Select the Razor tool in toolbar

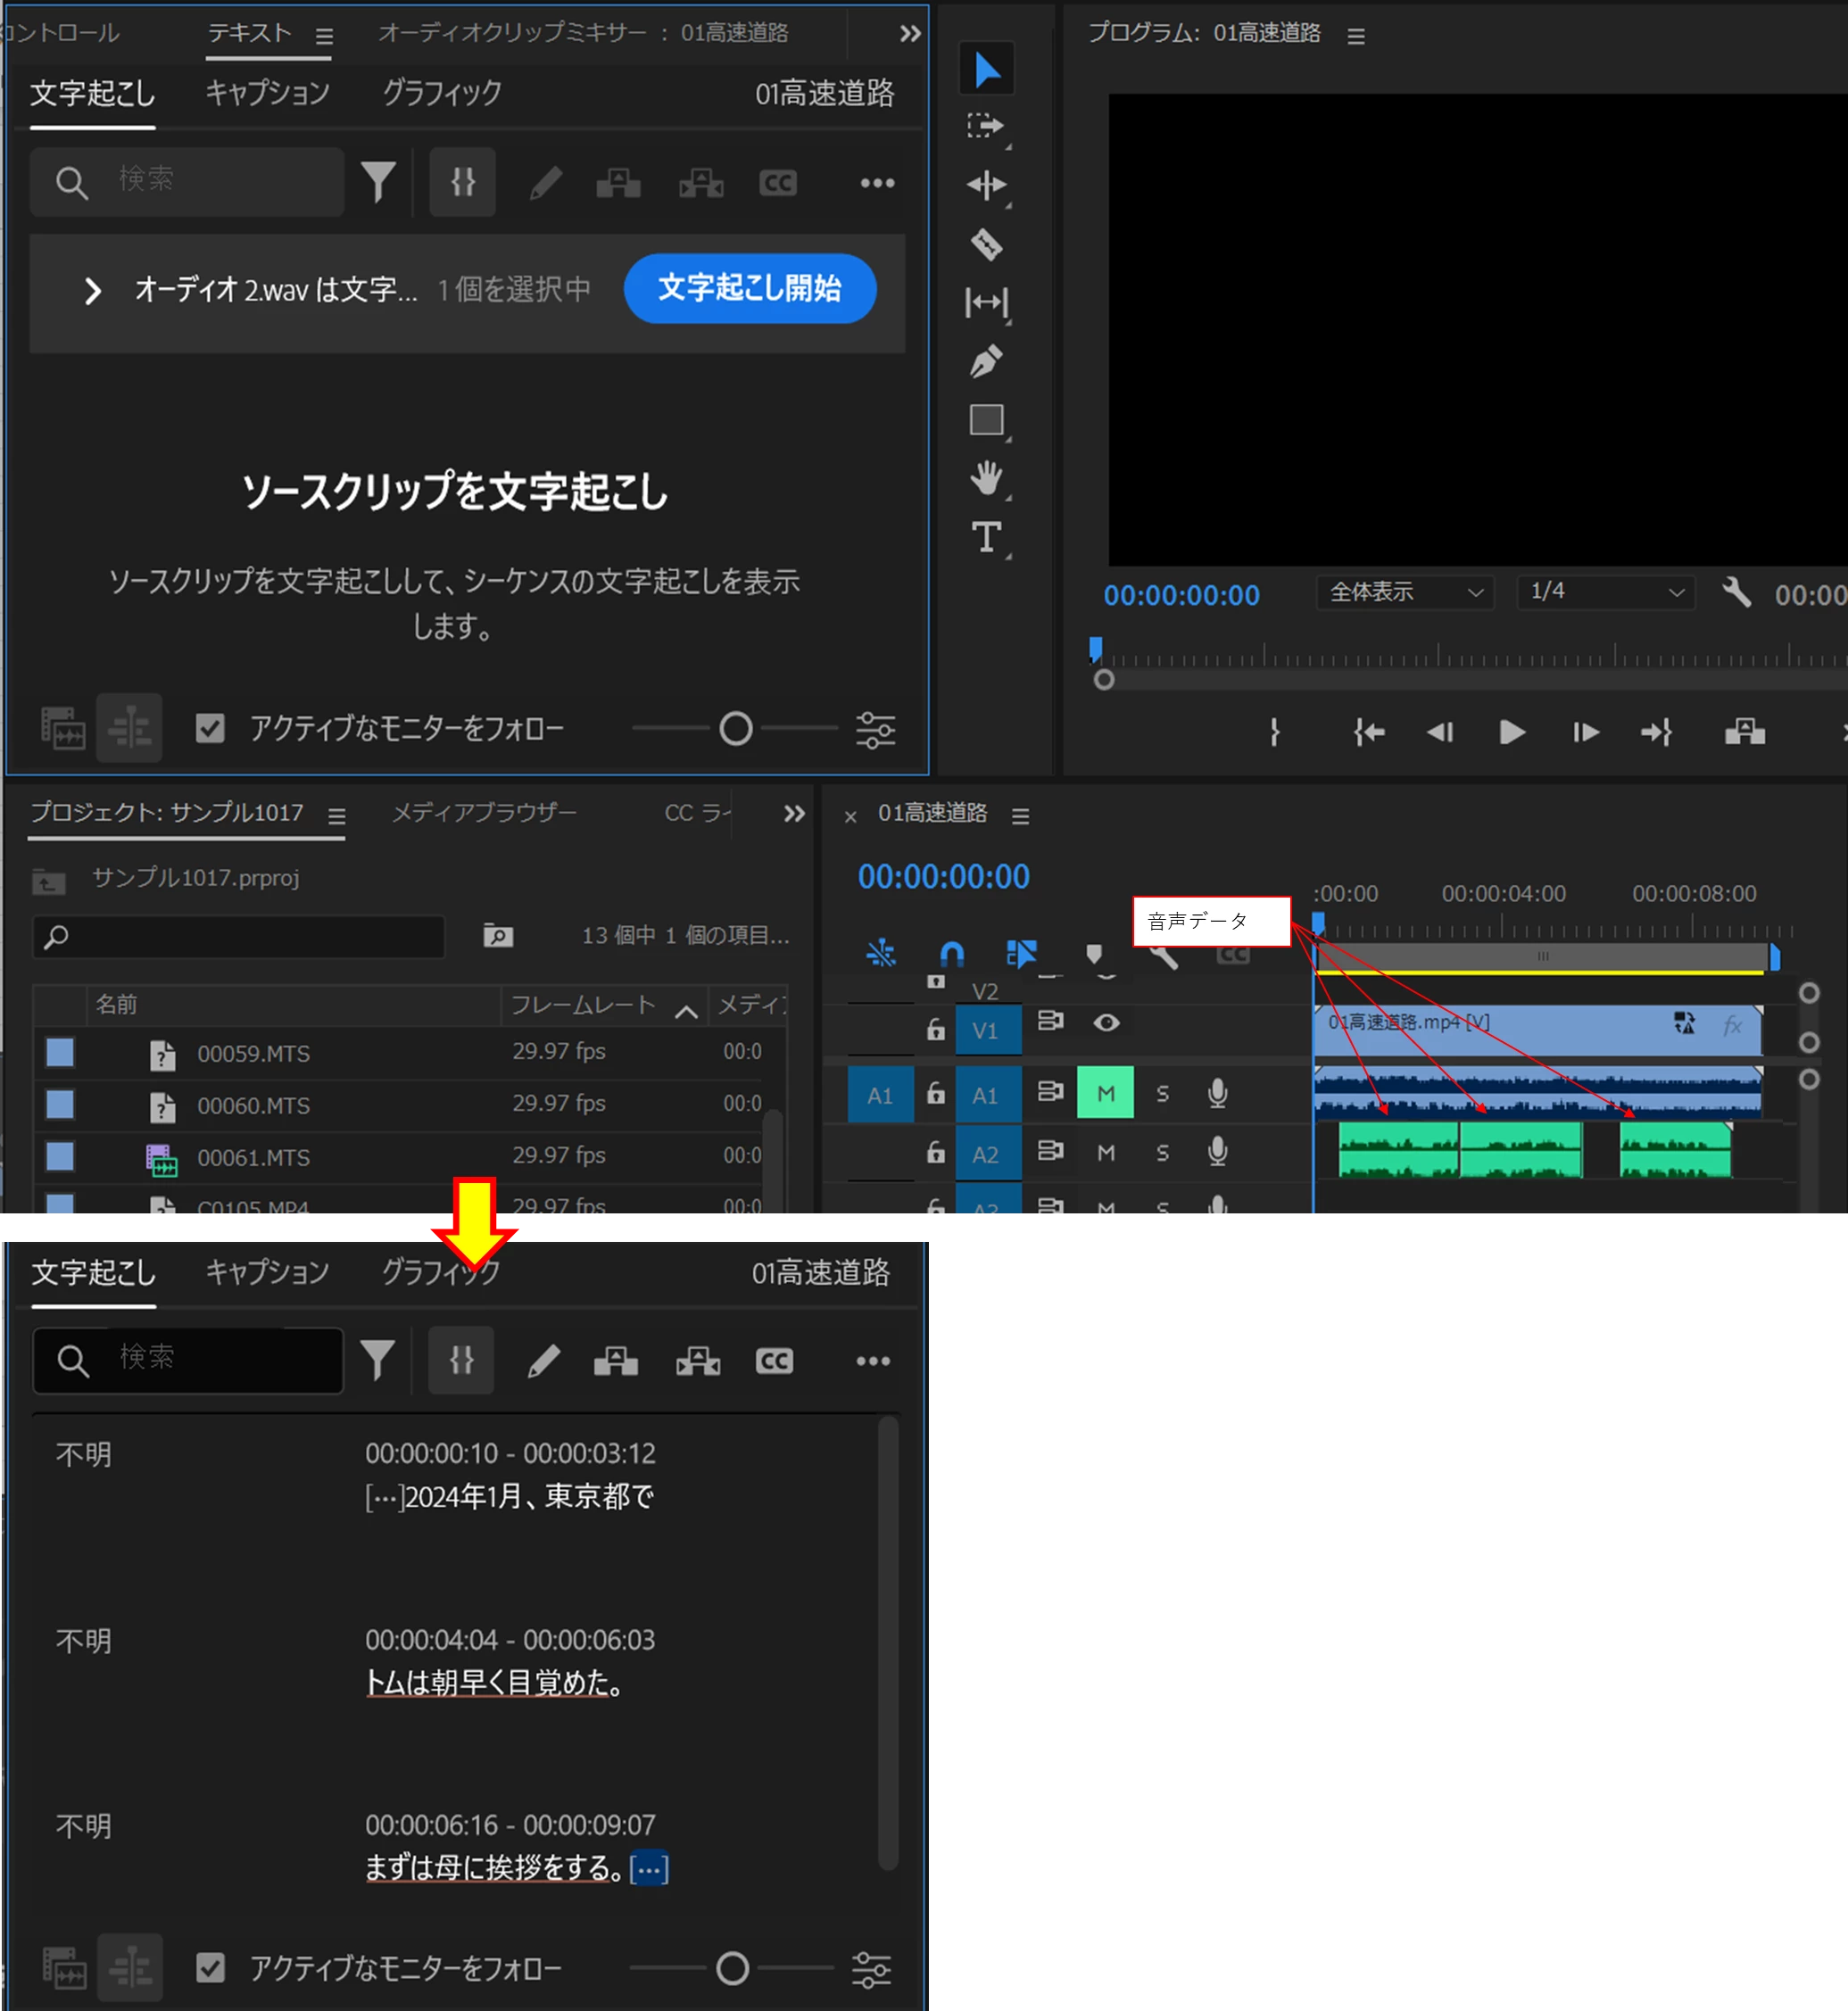pyautogui.click(x=986, y=244)
